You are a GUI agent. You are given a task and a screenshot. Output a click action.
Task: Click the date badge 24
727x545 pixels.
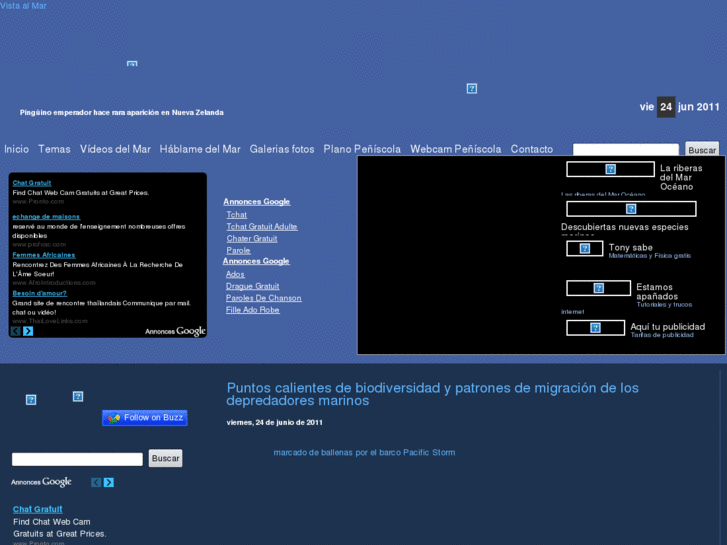pyautogui.click(x=666, y=107)
